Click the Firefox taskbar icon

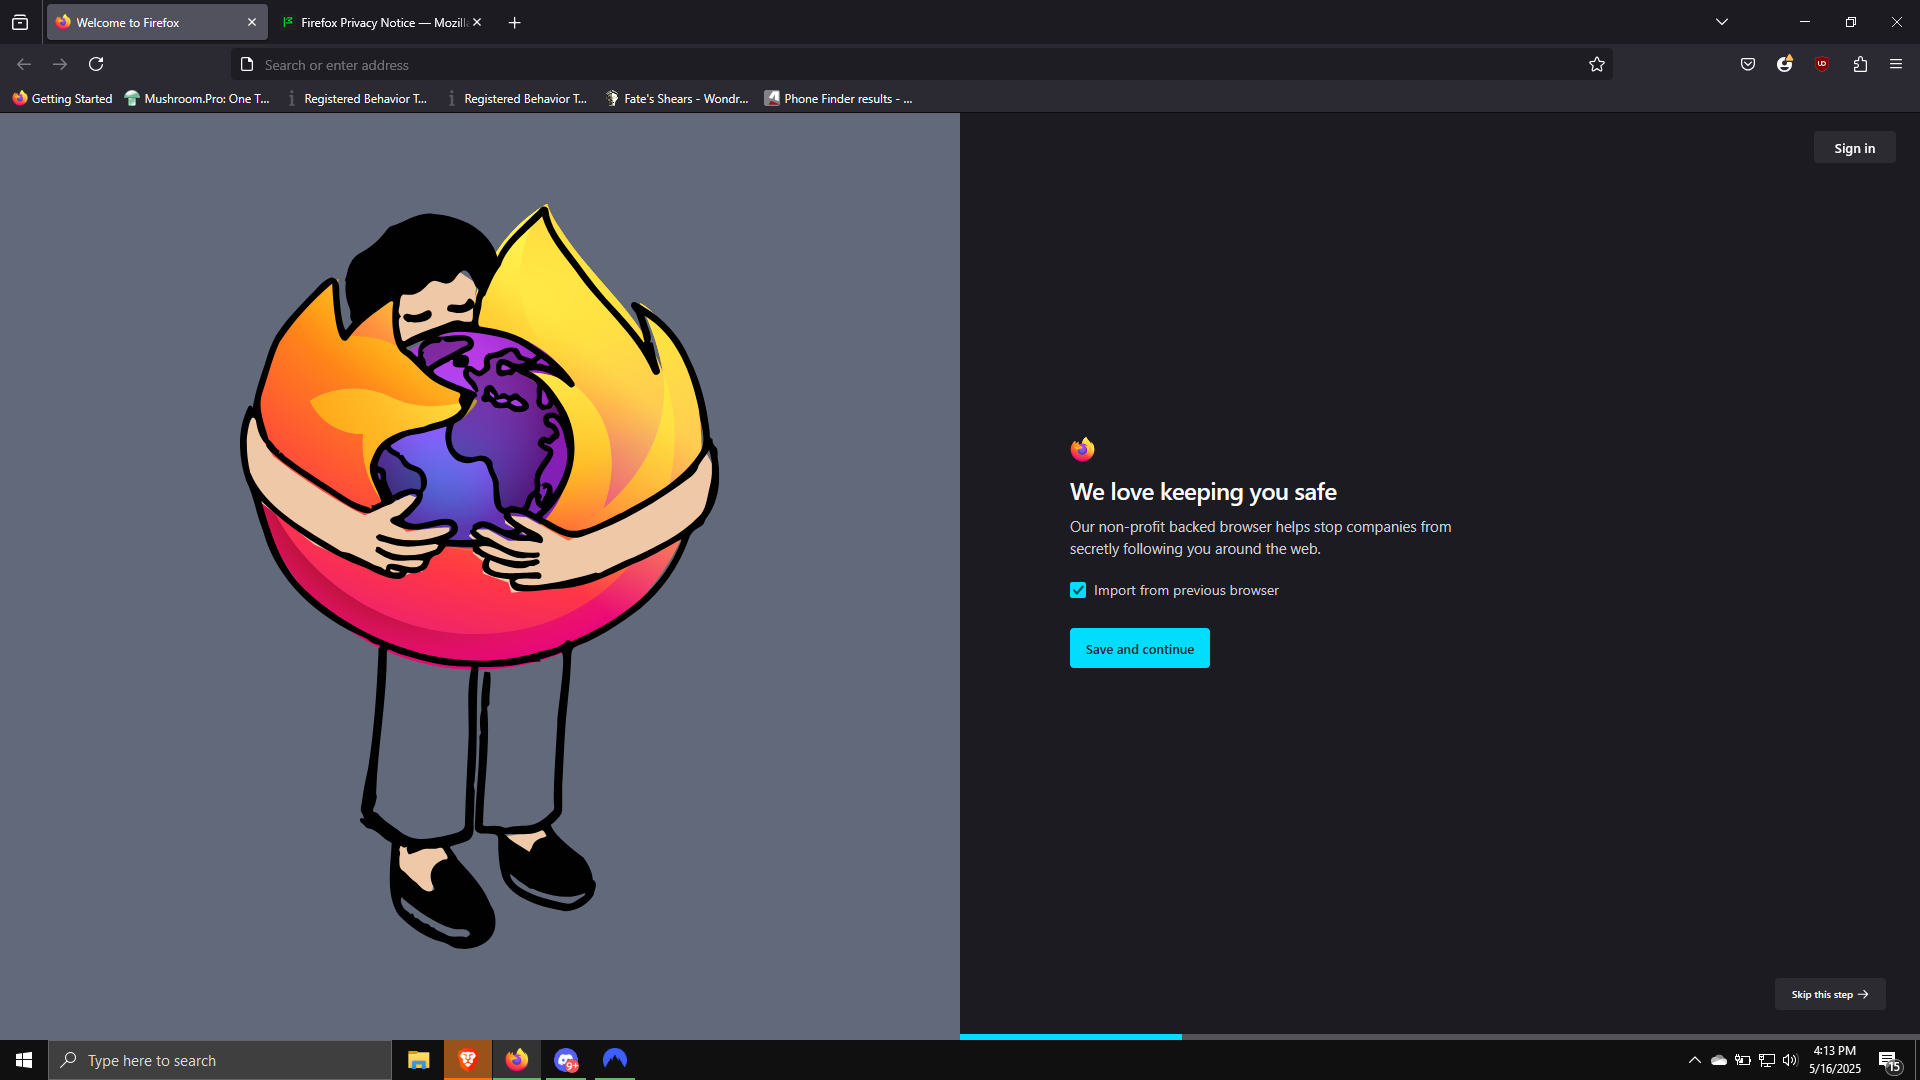pyautogui.click(x=516, y=1060)
